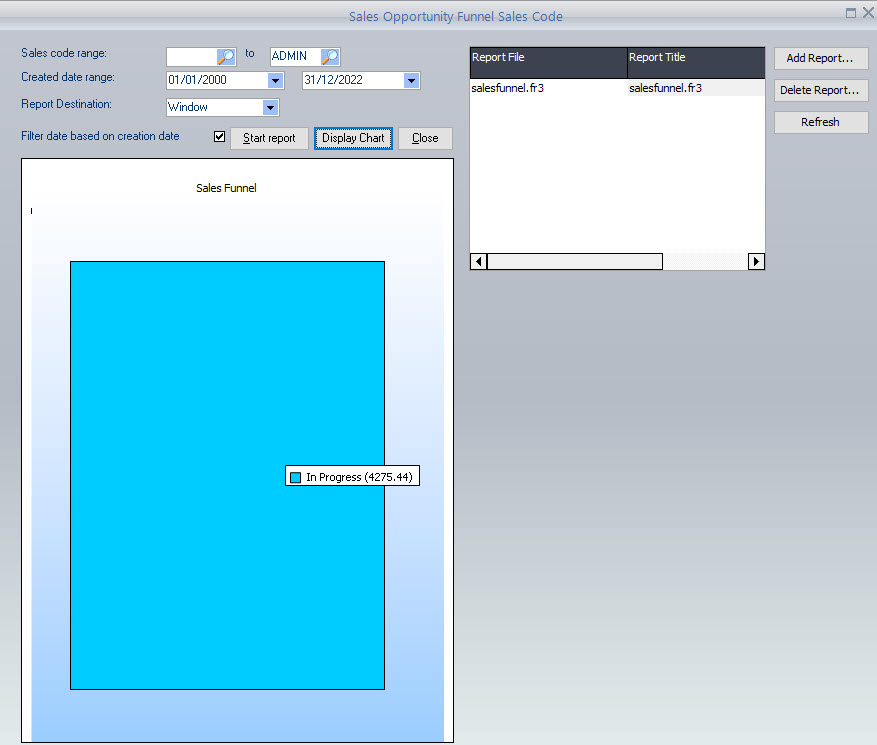877x745 pixels.
Task: Click the In Progress legend color square
Action: (295, 478)
